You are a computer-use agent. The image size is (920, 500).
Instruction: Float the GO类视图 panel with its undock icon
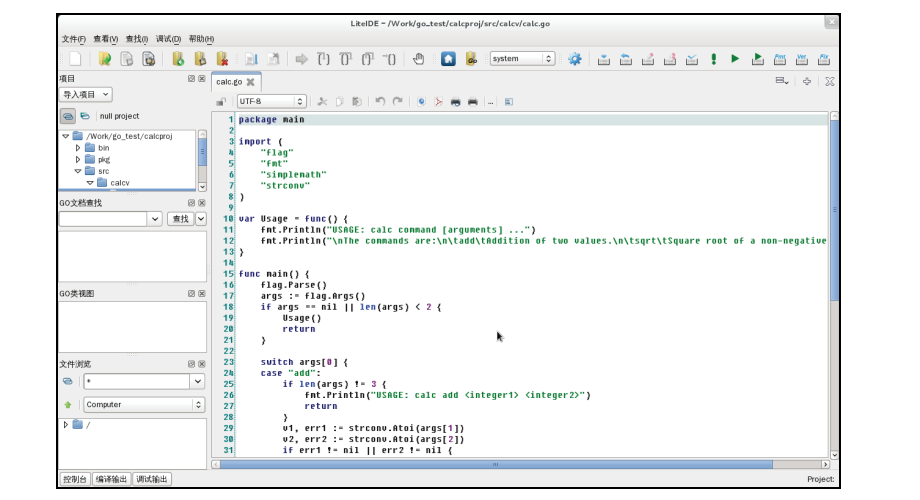pos(191,293)
